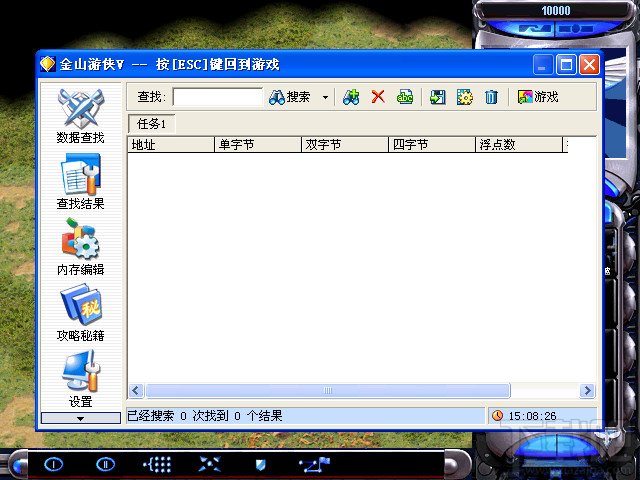This screenshot has width=640, height=480.
Task: Click the add new search task icon
Action: coord(351,97)
